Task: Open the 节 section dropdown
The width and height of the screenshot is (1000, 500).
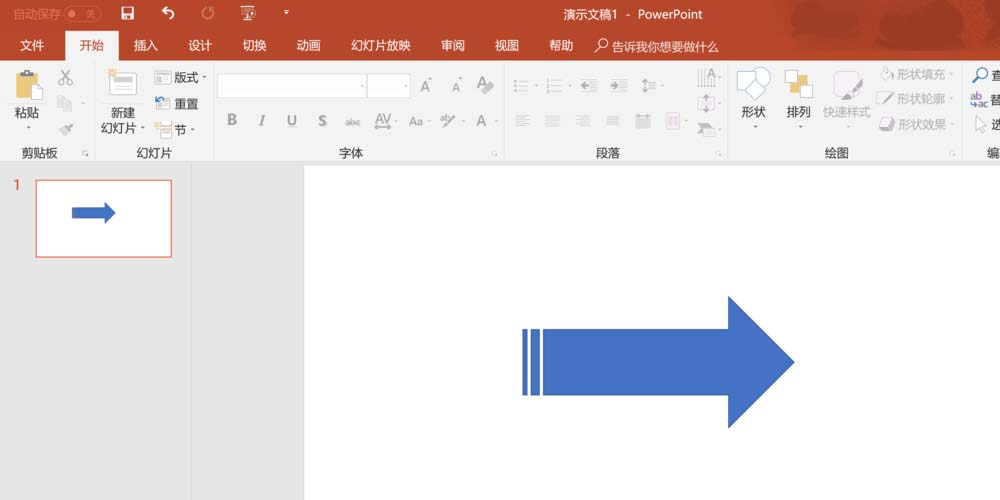Action: (175, 130)
